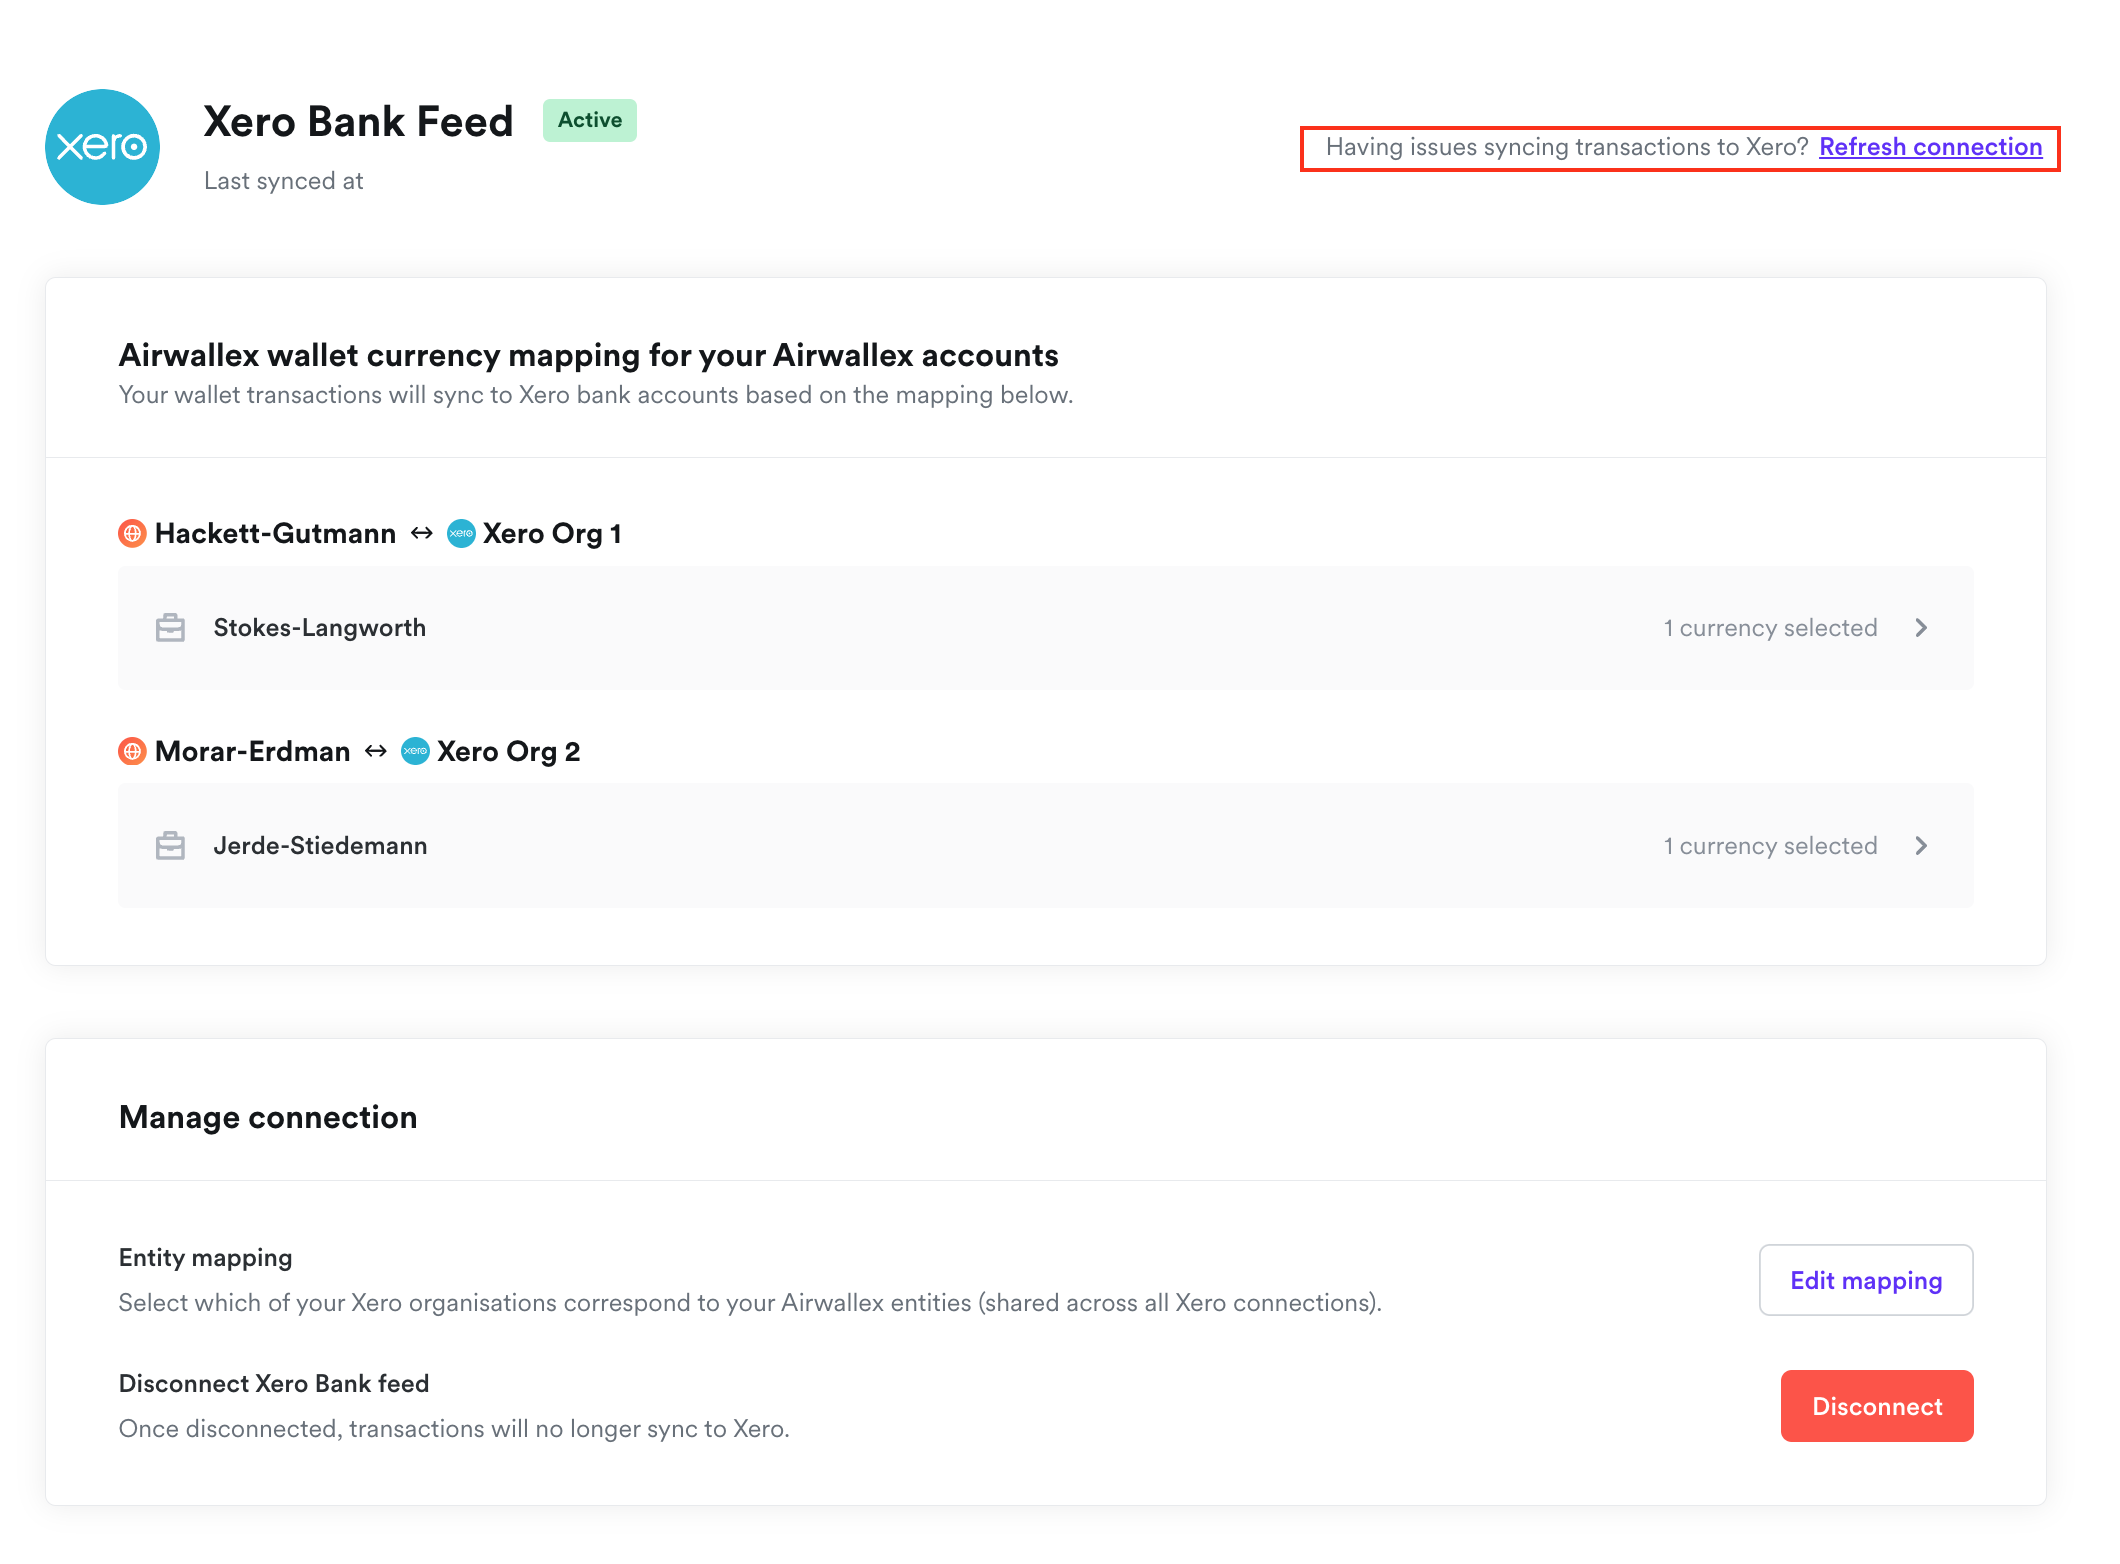Screen dimensions: 2120x1564
Task: Click Jerde-Stiedemann '1 currency selected' text
Action: pos(1770,846)
